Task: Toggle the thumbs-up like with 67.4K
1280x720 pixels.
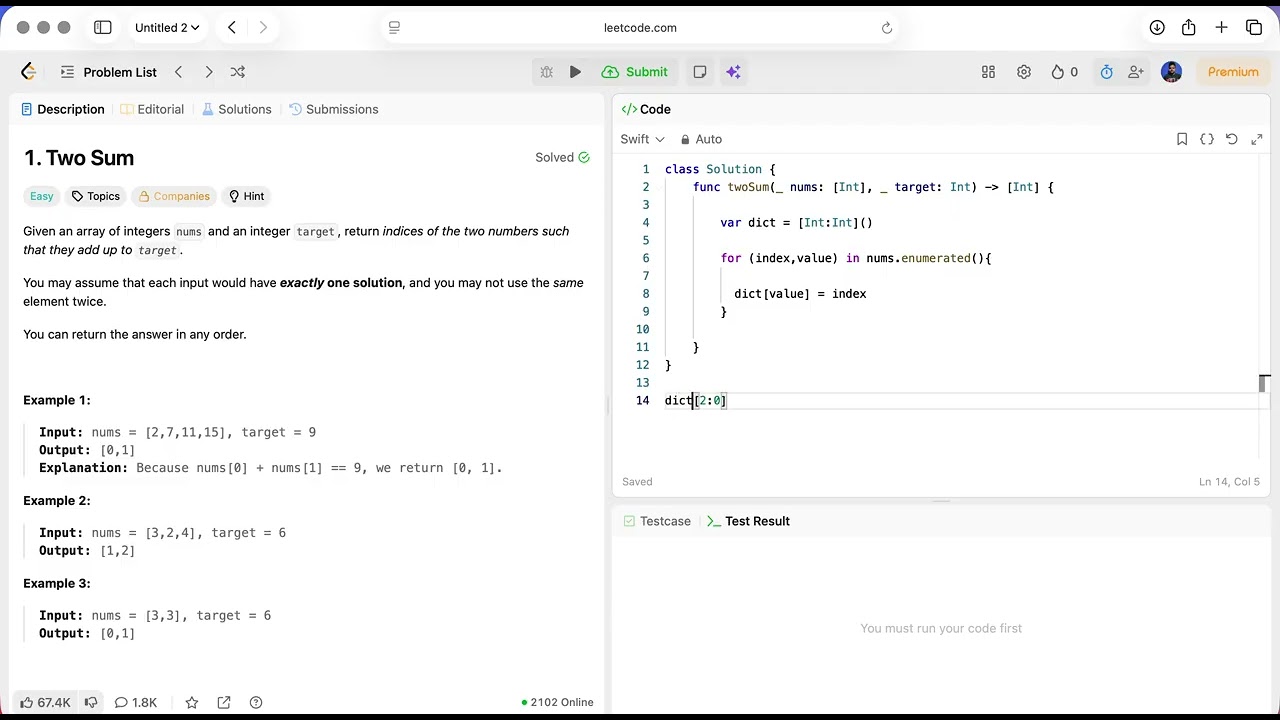Action: 45,702
